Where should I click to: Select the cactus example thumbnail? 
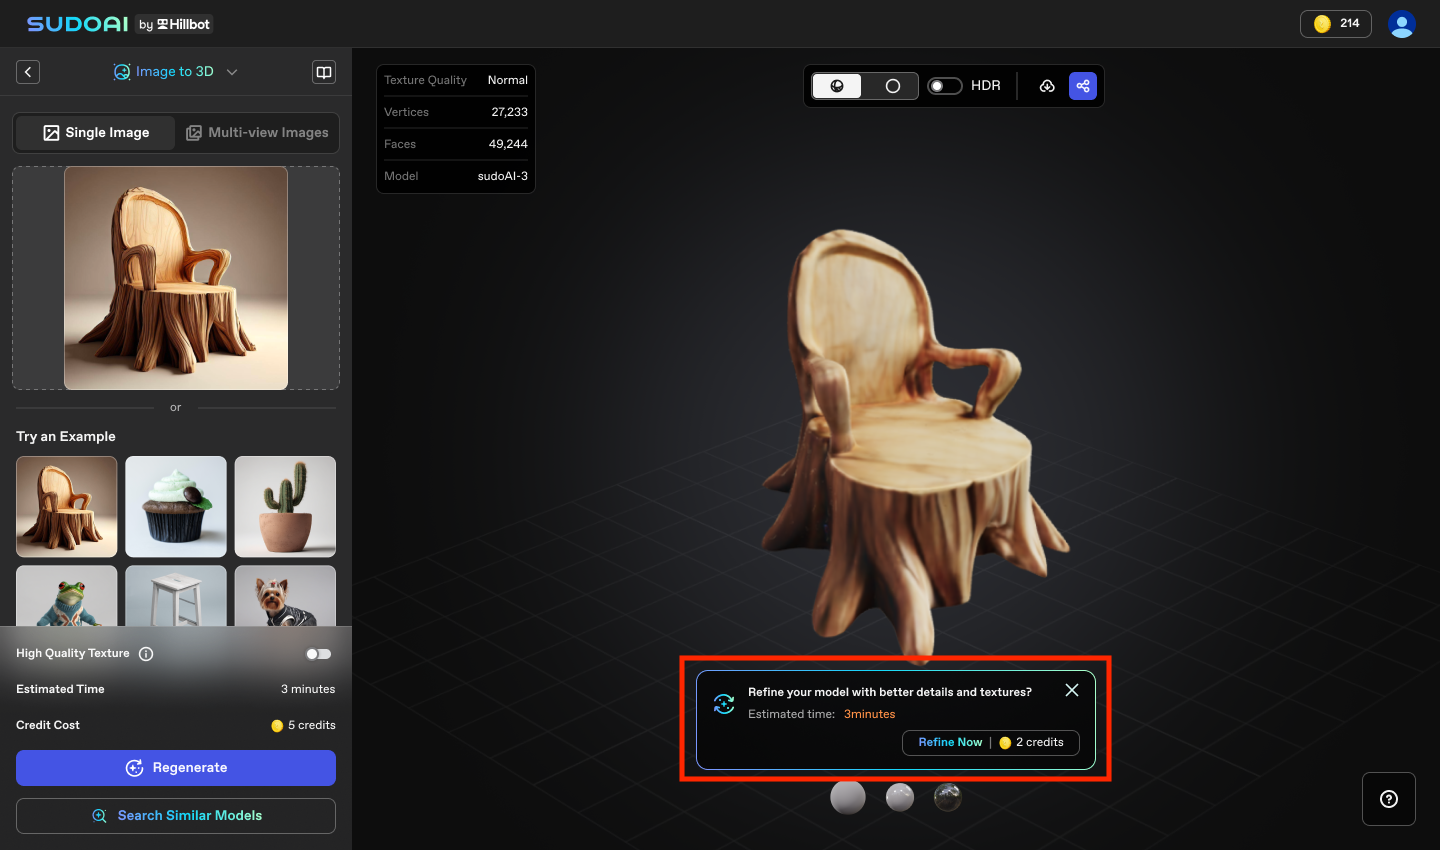[x=285, y=507]
